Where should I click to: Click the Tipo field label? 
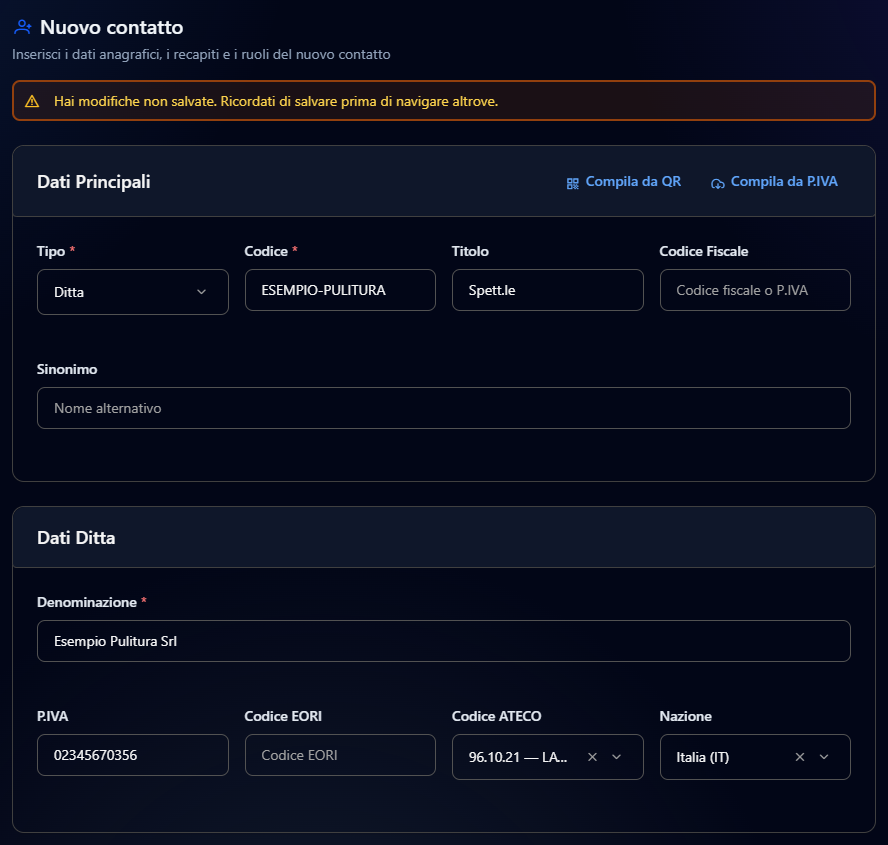(x=51, y=251)
